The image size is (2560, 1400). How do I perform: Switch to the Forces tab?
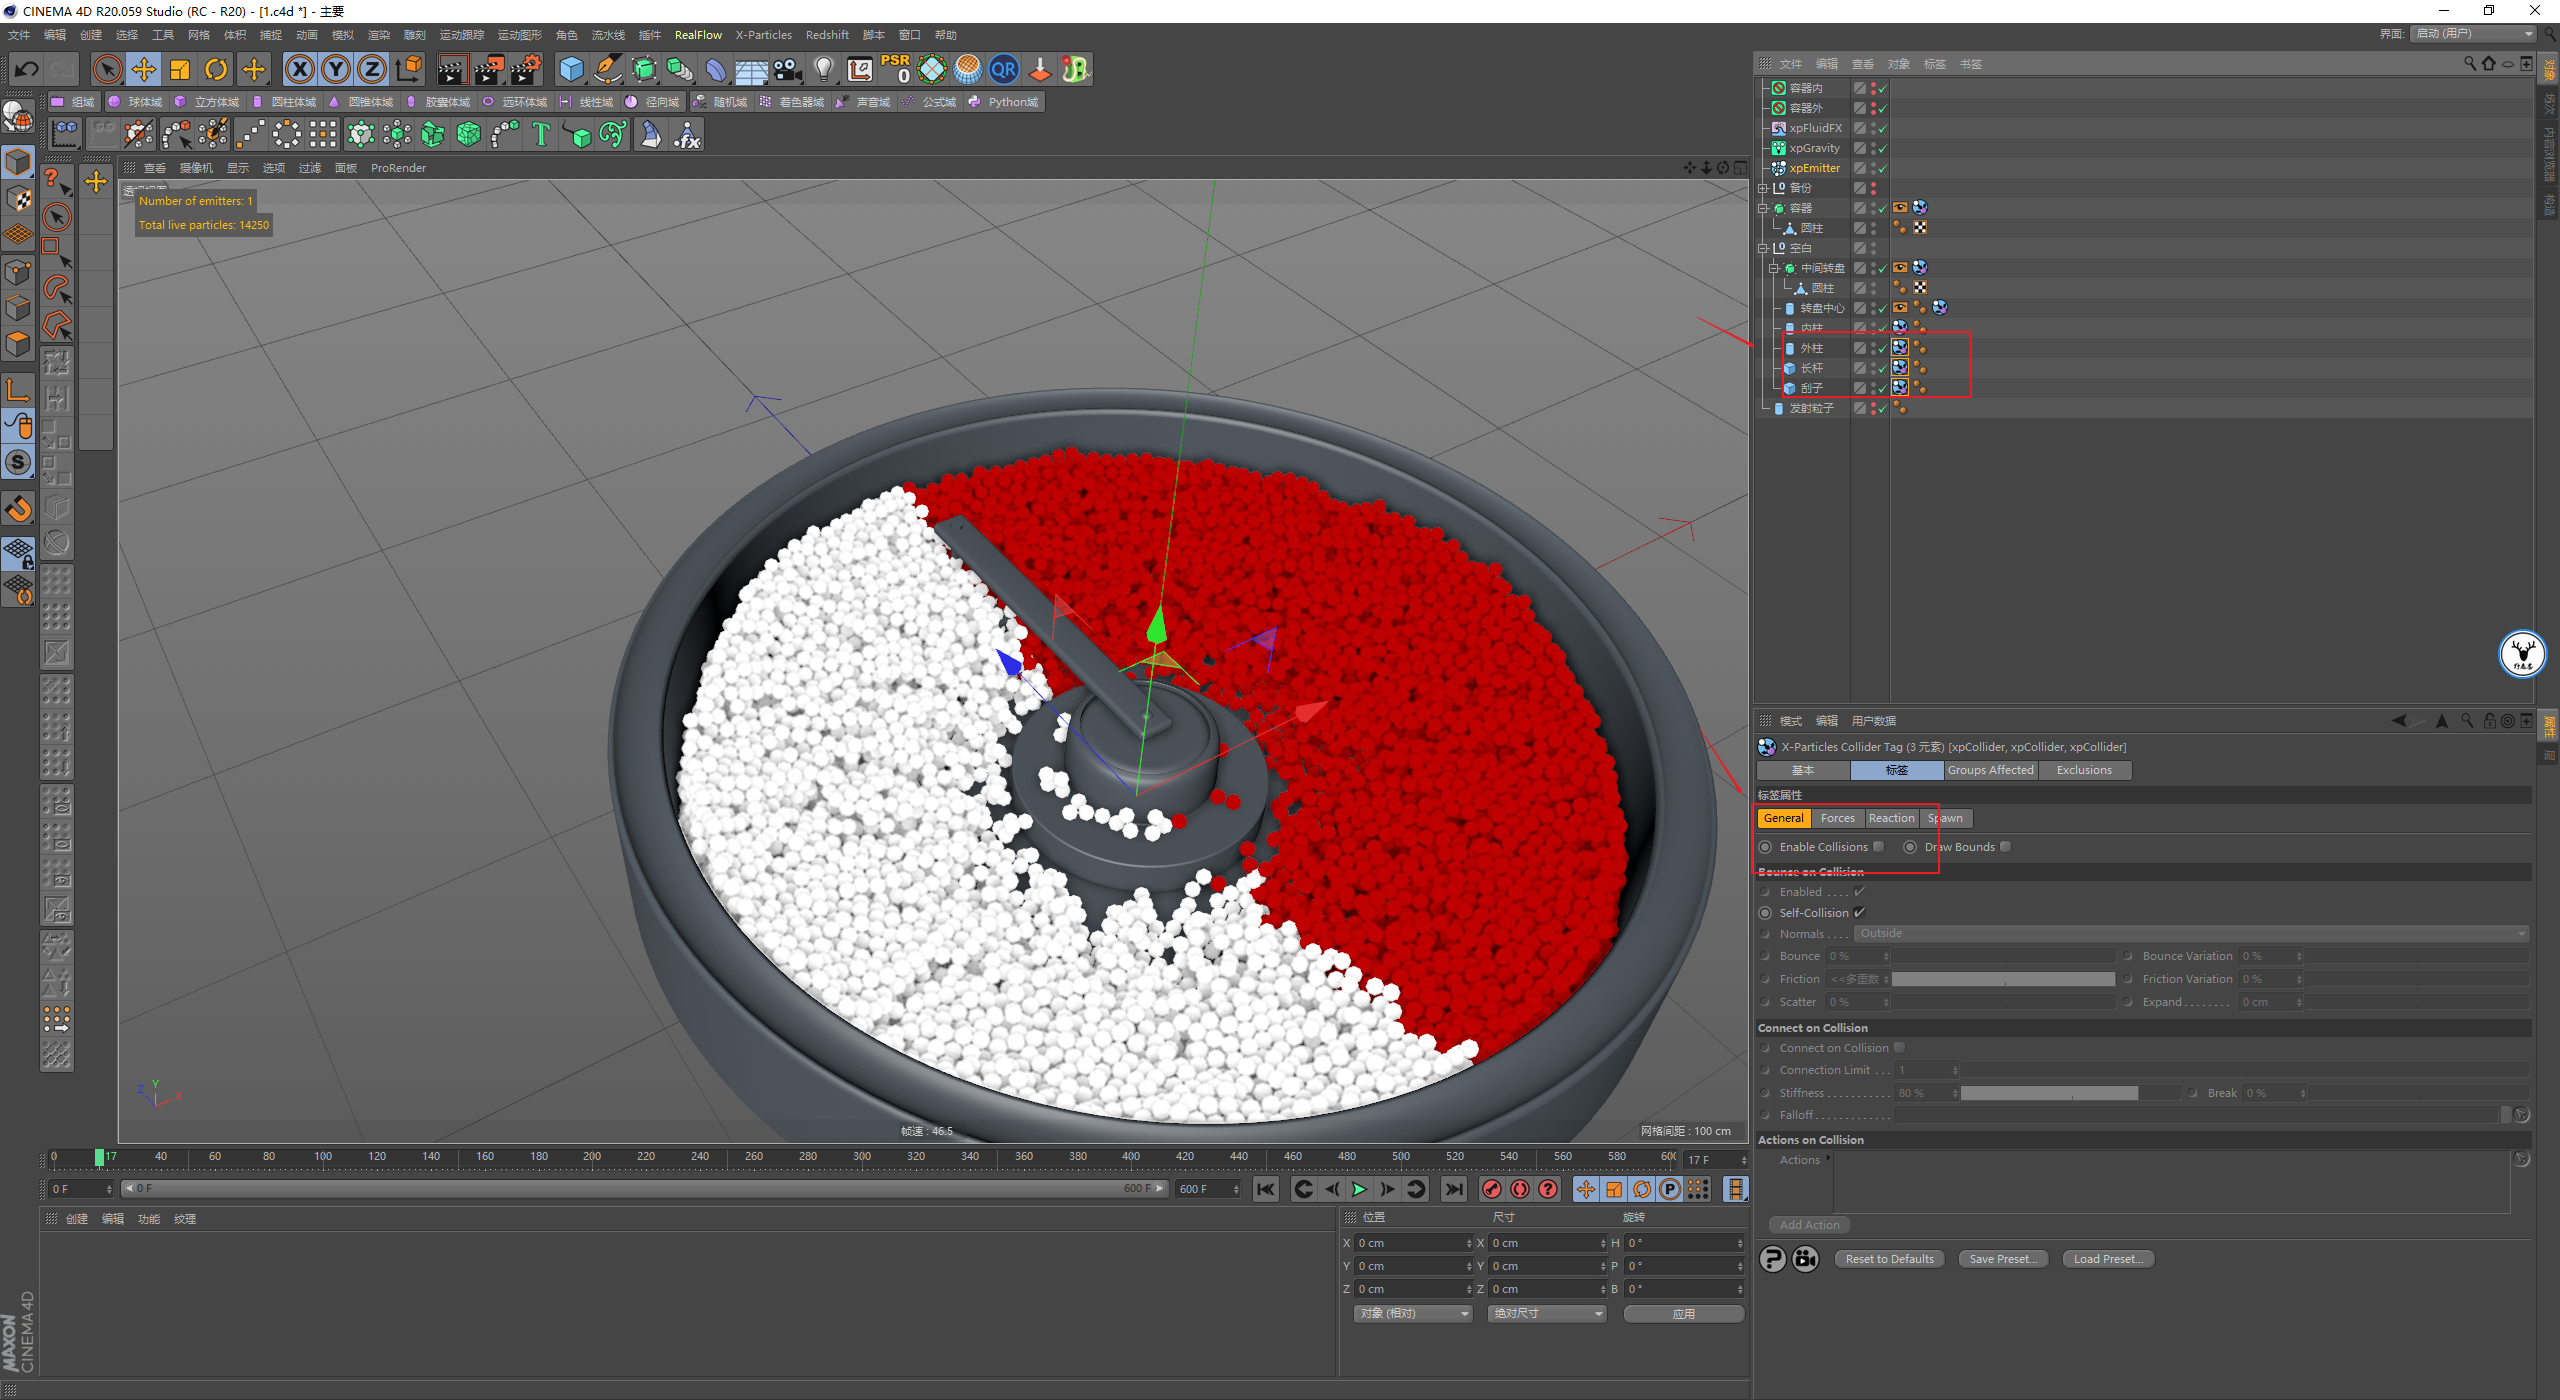tap(1837, 818)
